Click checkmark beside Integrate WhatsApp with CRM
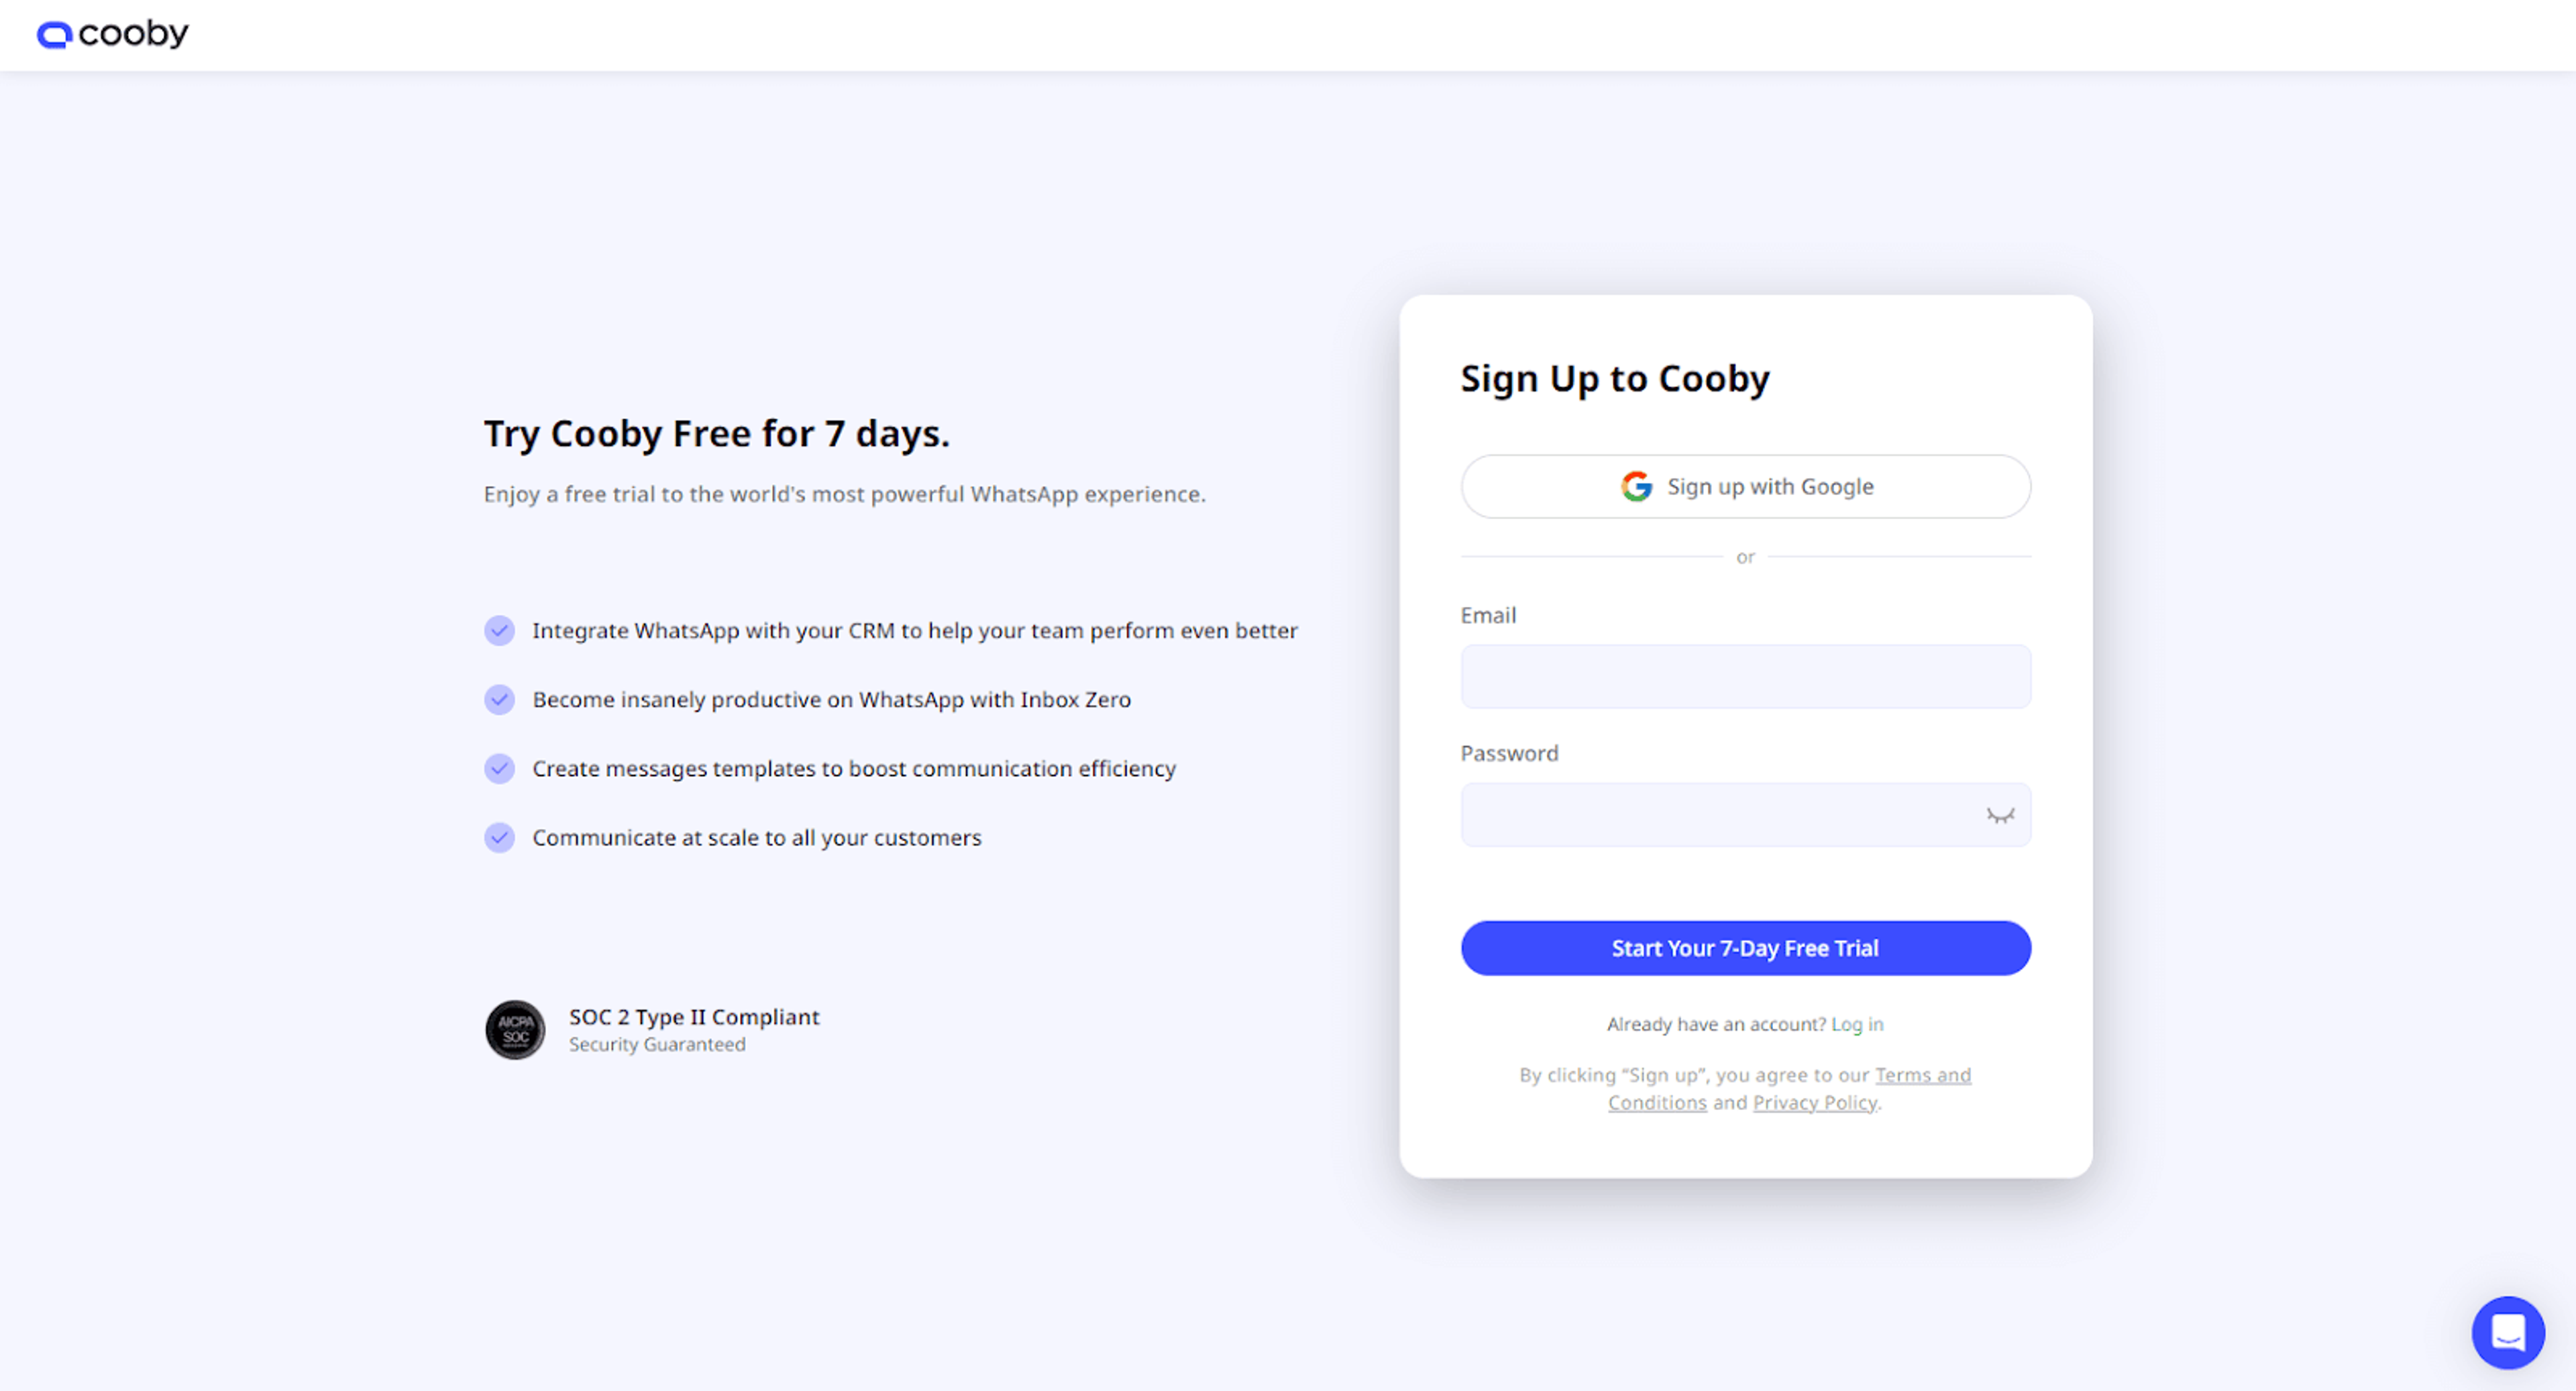The image size is (2576, 1391). [500, 631]
